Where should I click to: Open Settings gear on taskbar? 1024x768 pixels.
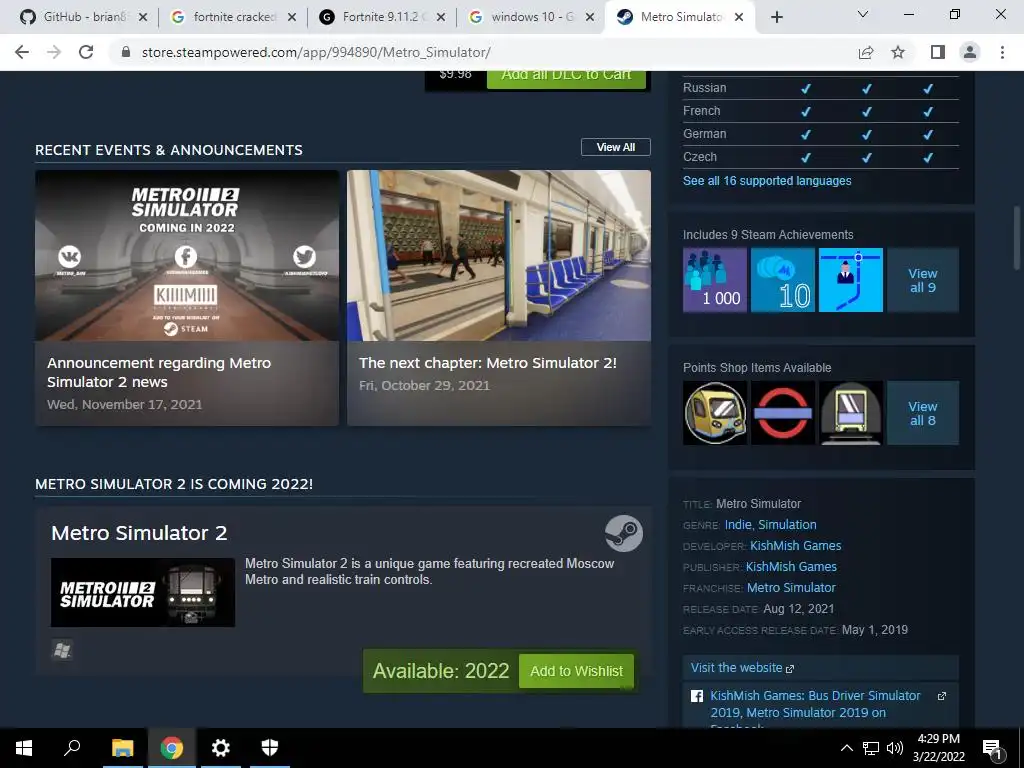(221, 748)
